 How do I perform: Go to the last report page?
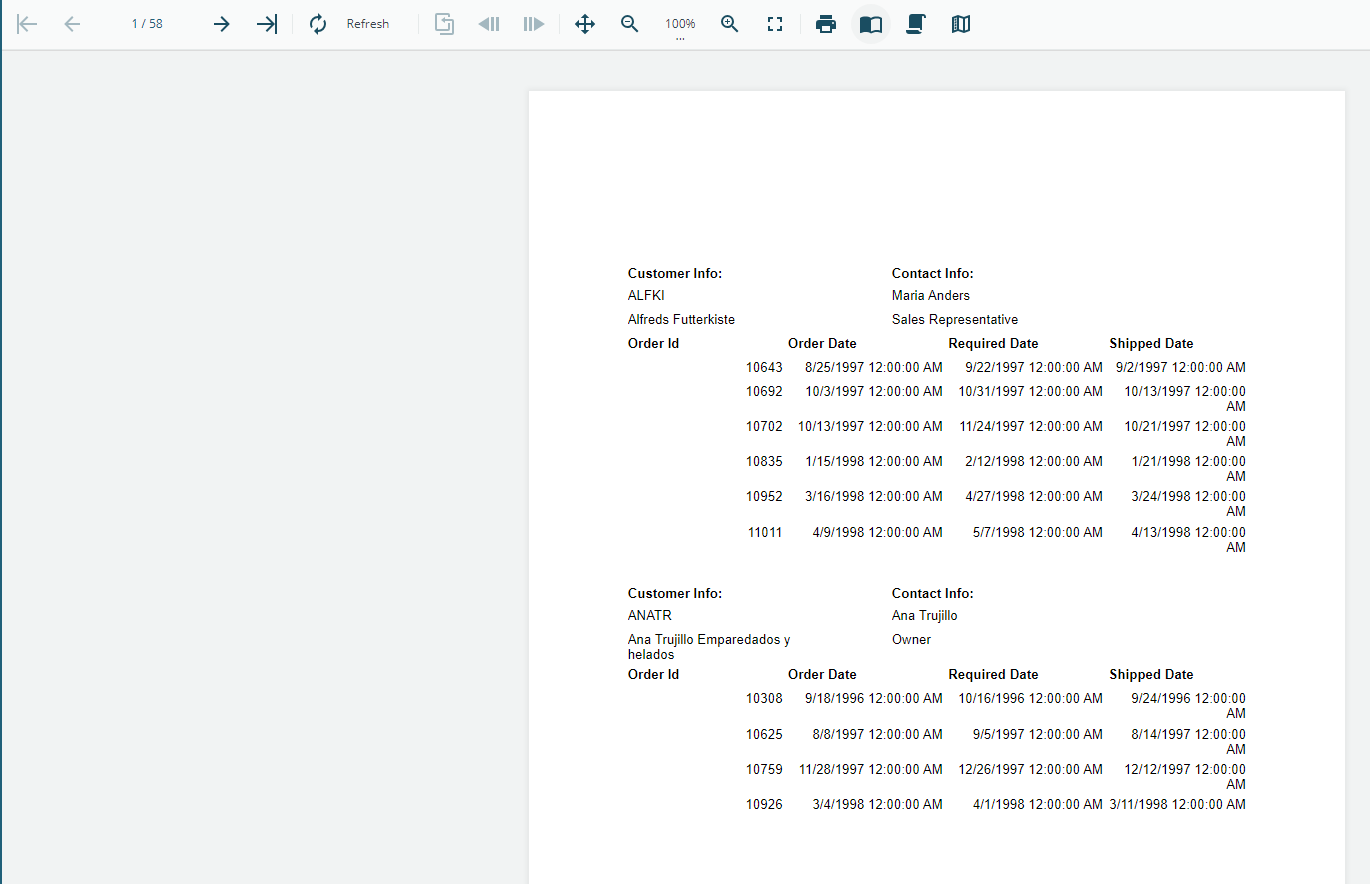coord(266,23)
